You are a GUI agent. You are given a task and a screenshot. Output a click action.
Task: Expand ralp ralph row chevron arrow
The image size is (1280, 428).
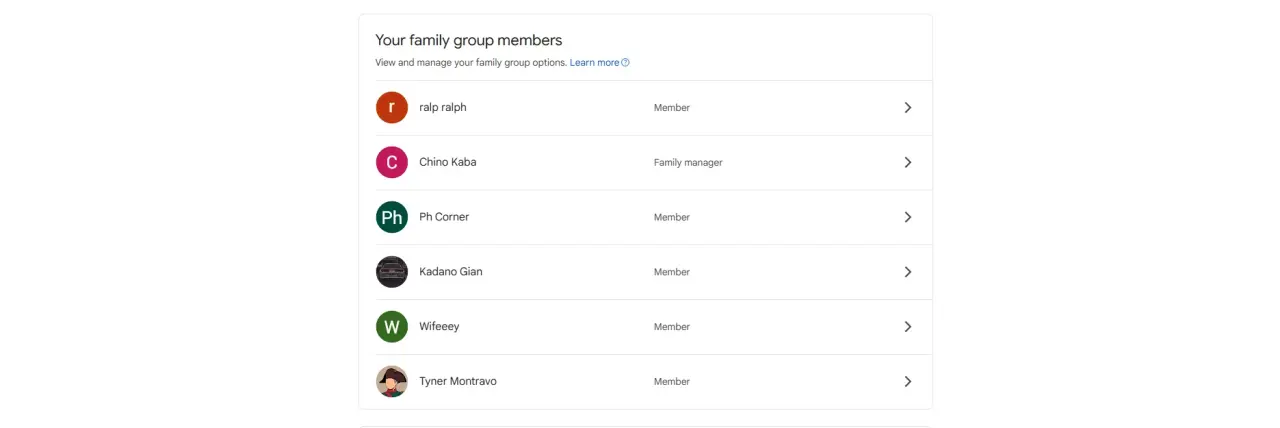click(x=908, y=107)
